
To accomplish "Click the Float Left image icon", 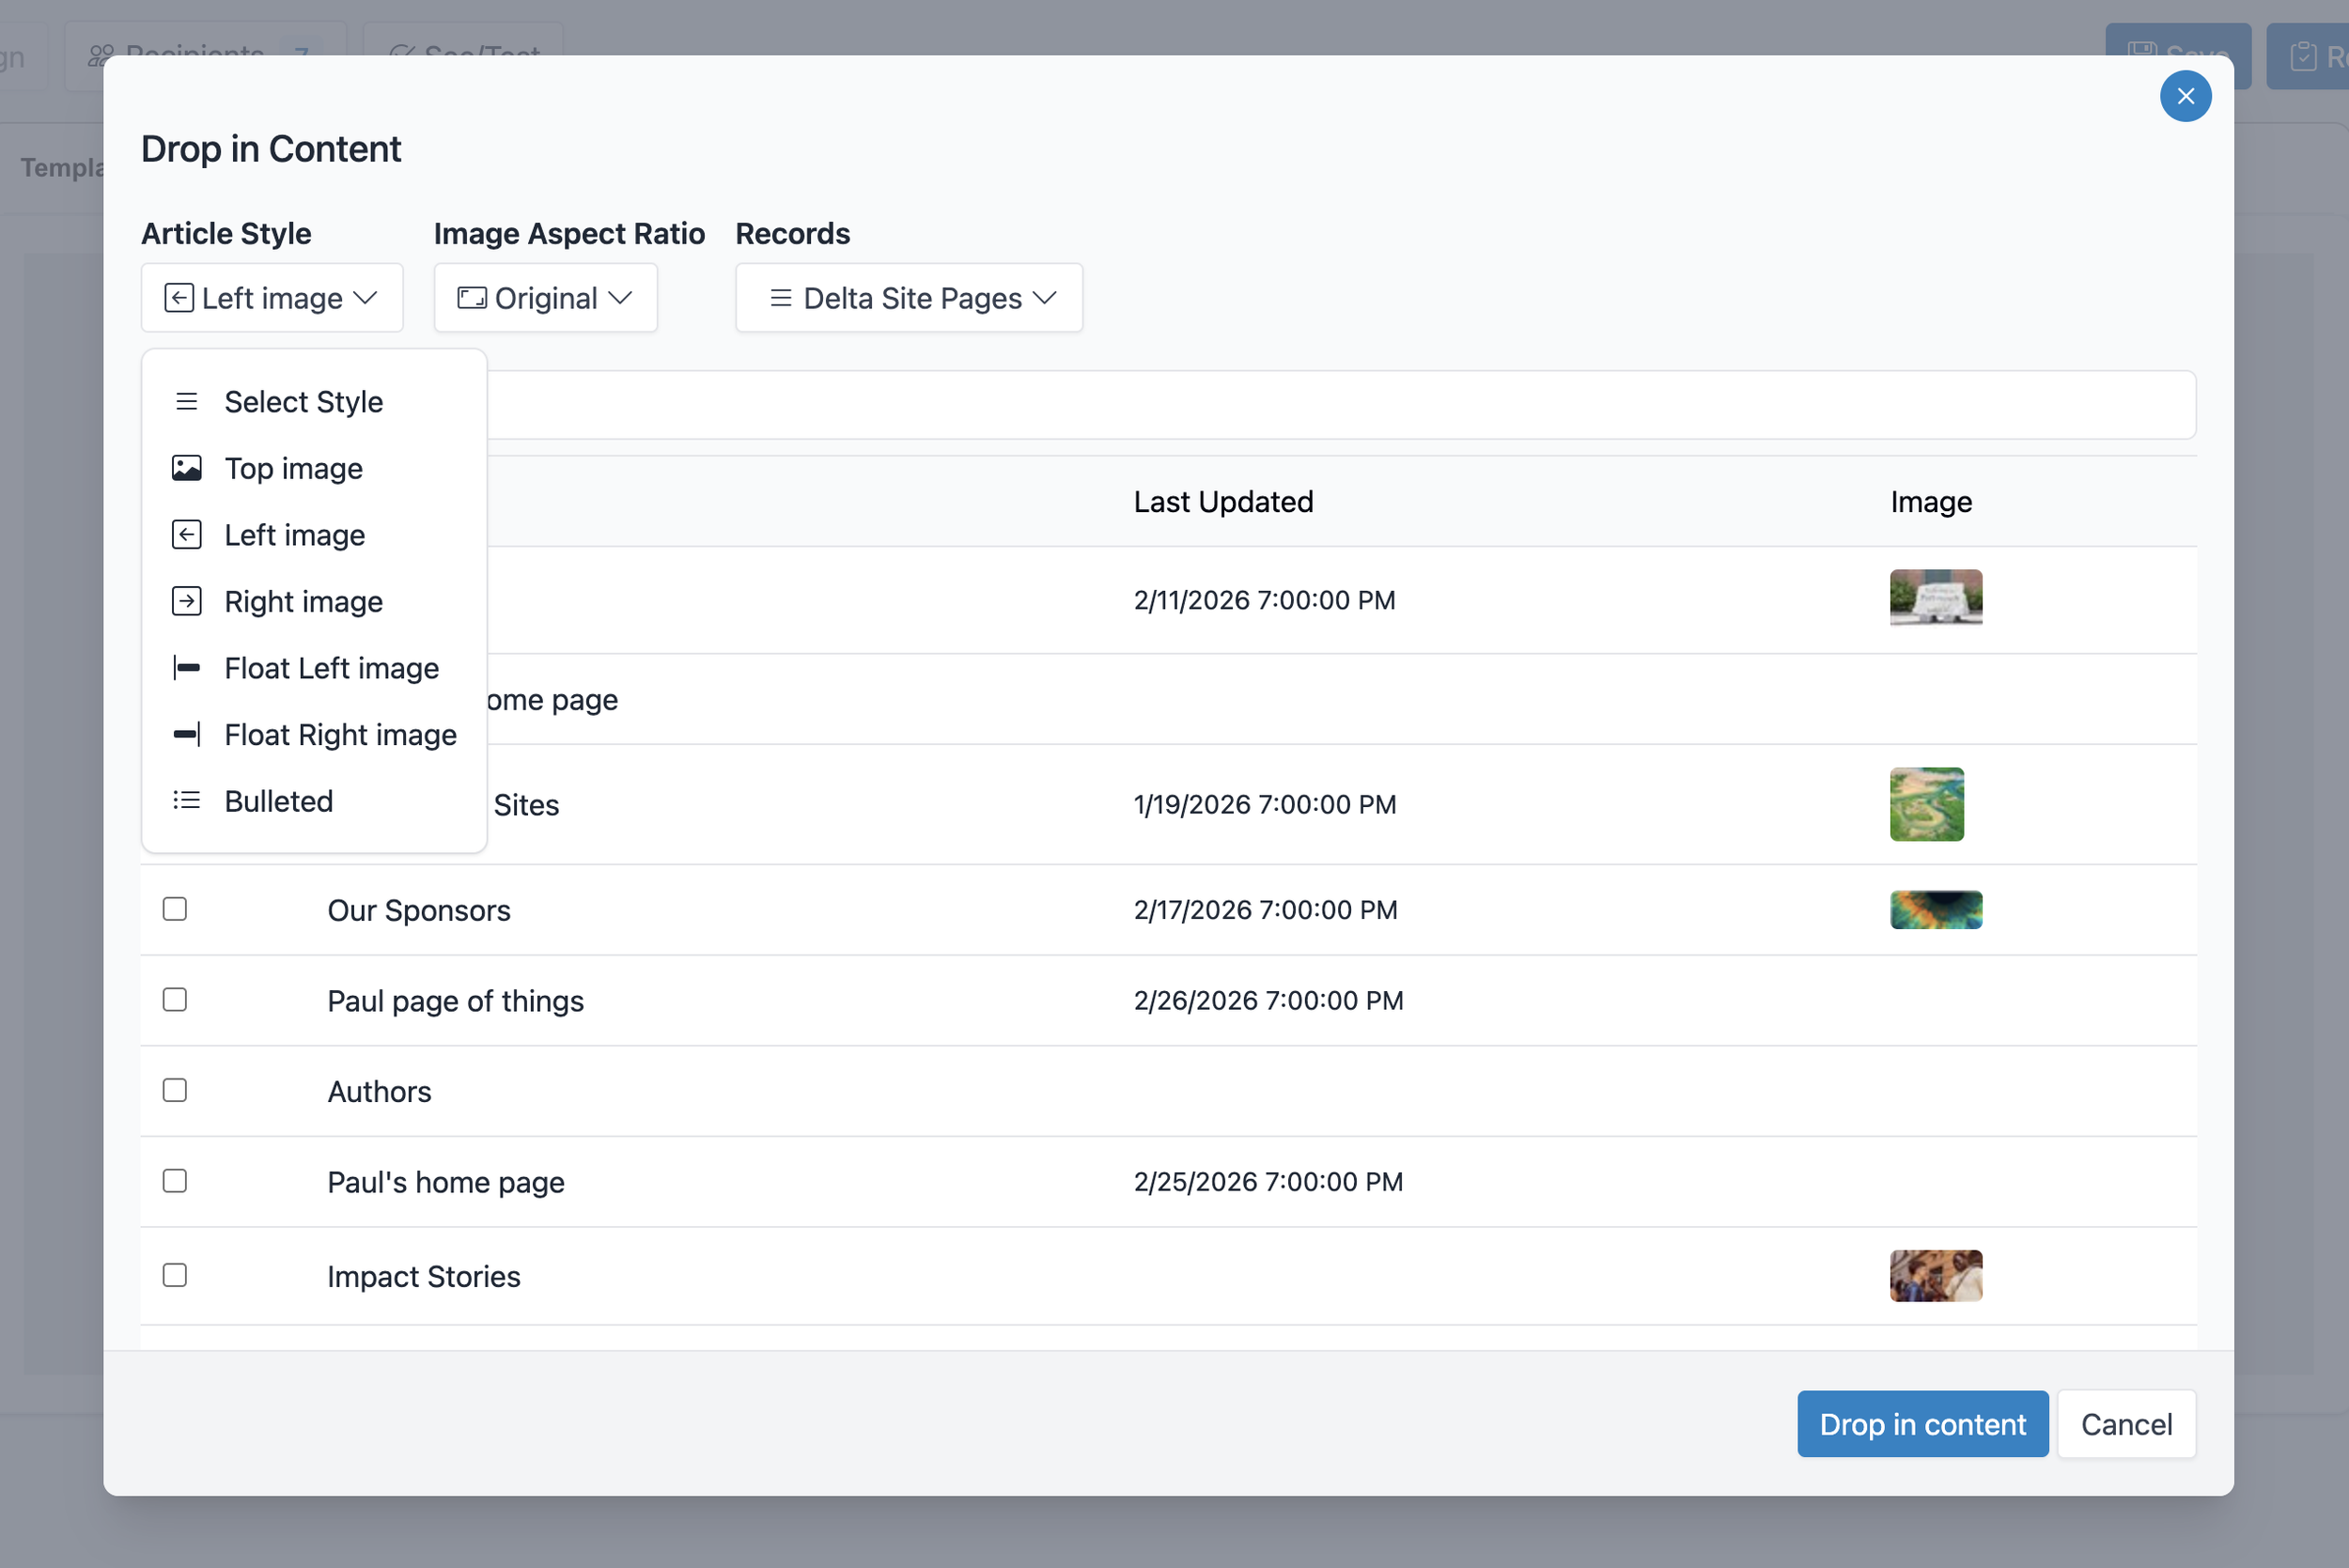I will coord(187,668).
